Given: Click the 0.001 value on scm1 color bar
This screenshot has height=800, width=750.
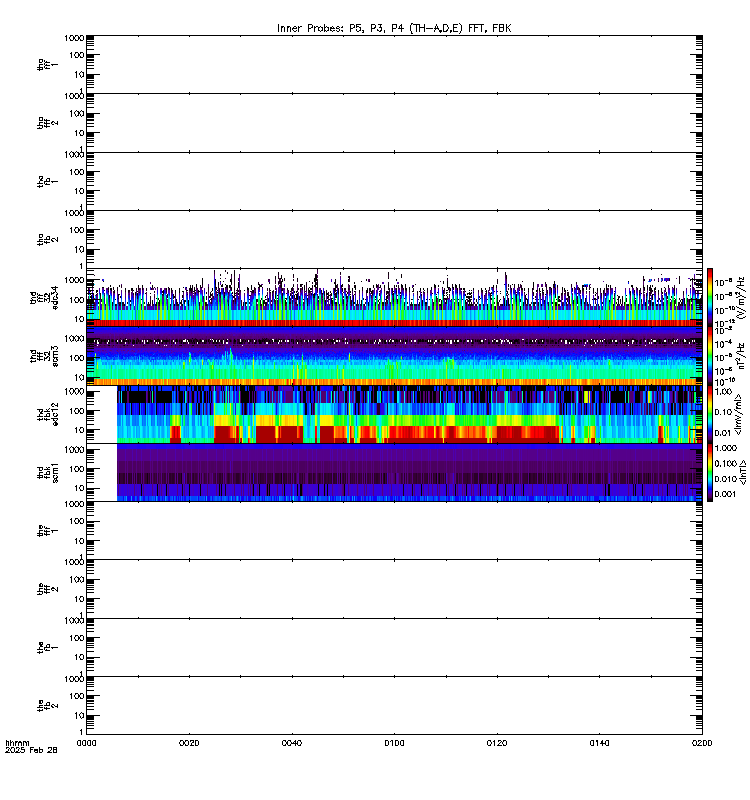Looking at the screenshot, I should coord(726,494).
